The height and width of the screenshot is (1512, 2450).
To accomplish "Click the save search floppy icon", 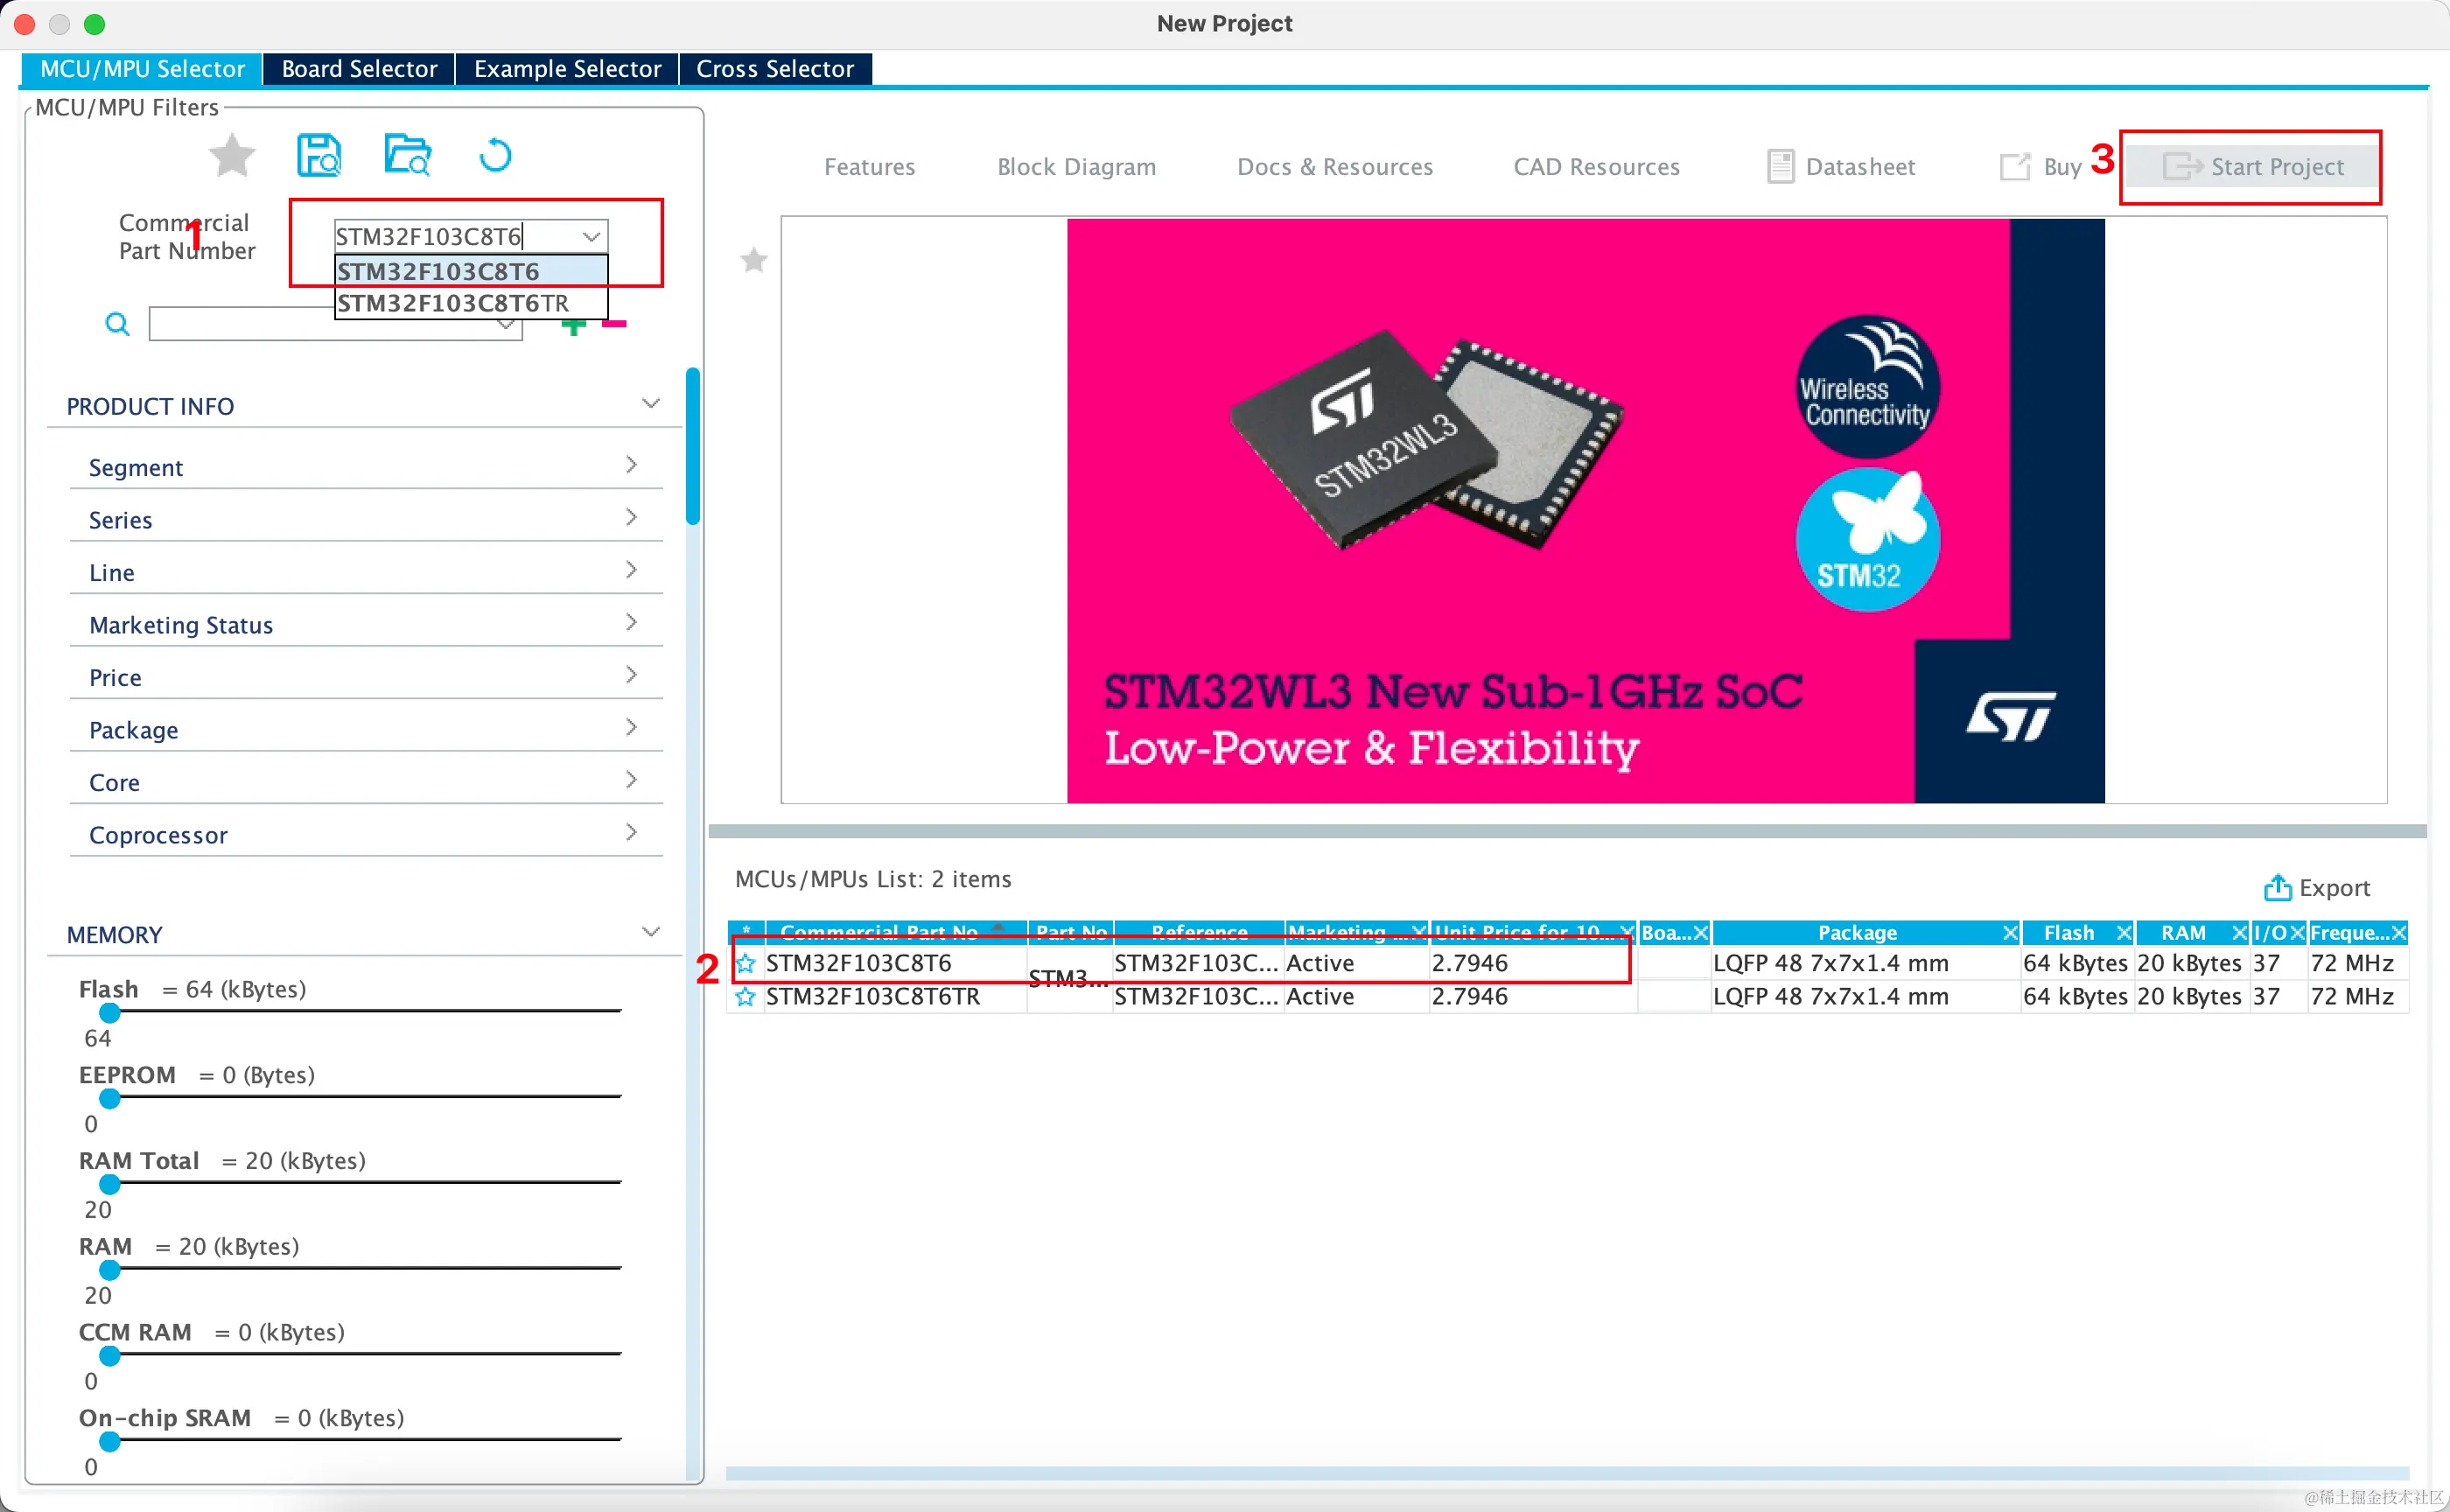I will click(319, 156).
